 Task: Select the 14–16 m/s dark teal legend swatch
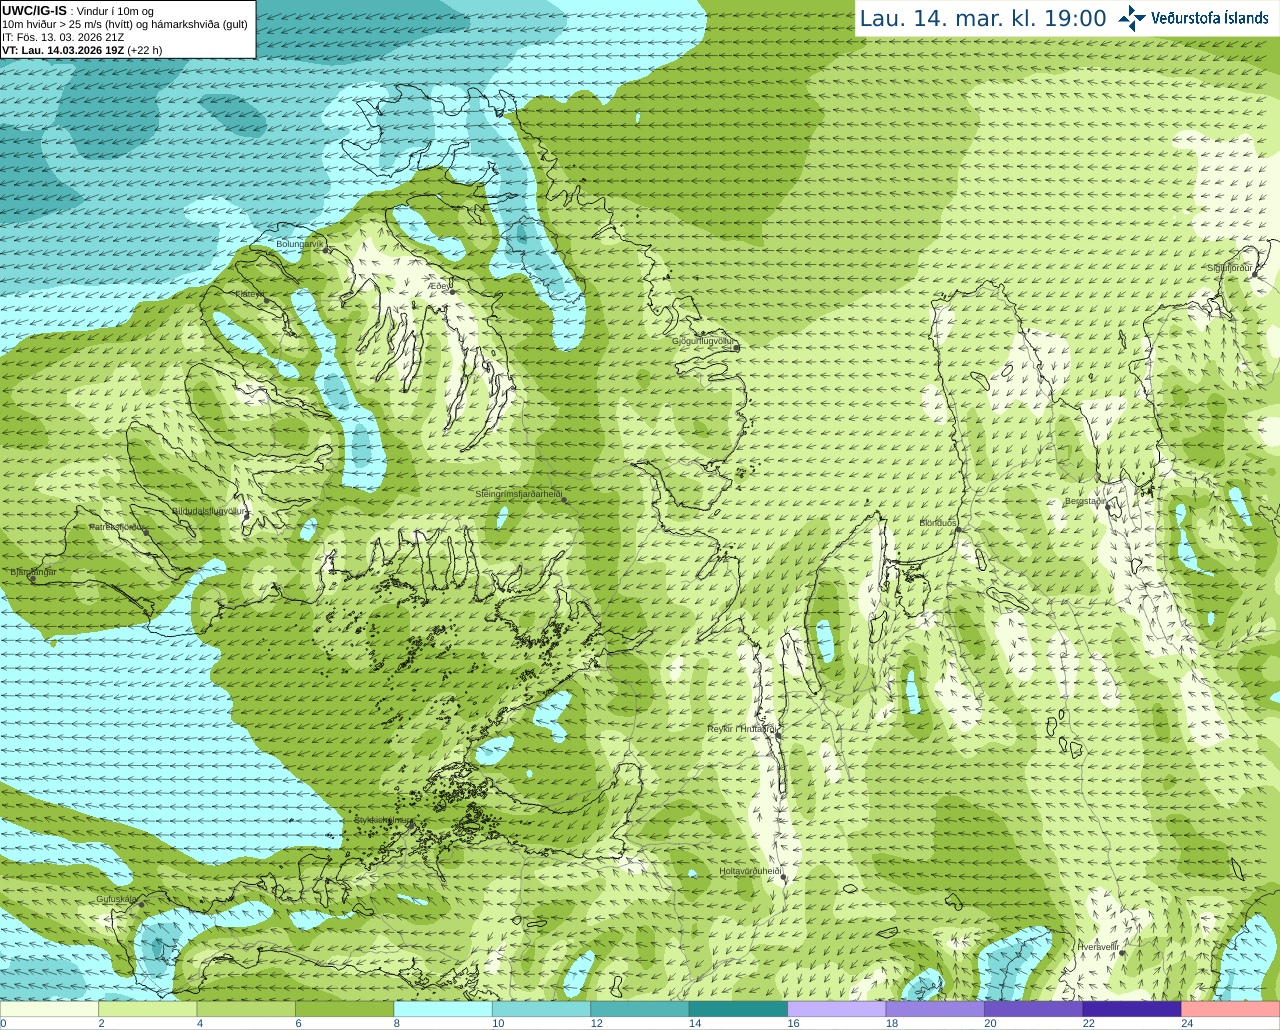point(739,1009)
